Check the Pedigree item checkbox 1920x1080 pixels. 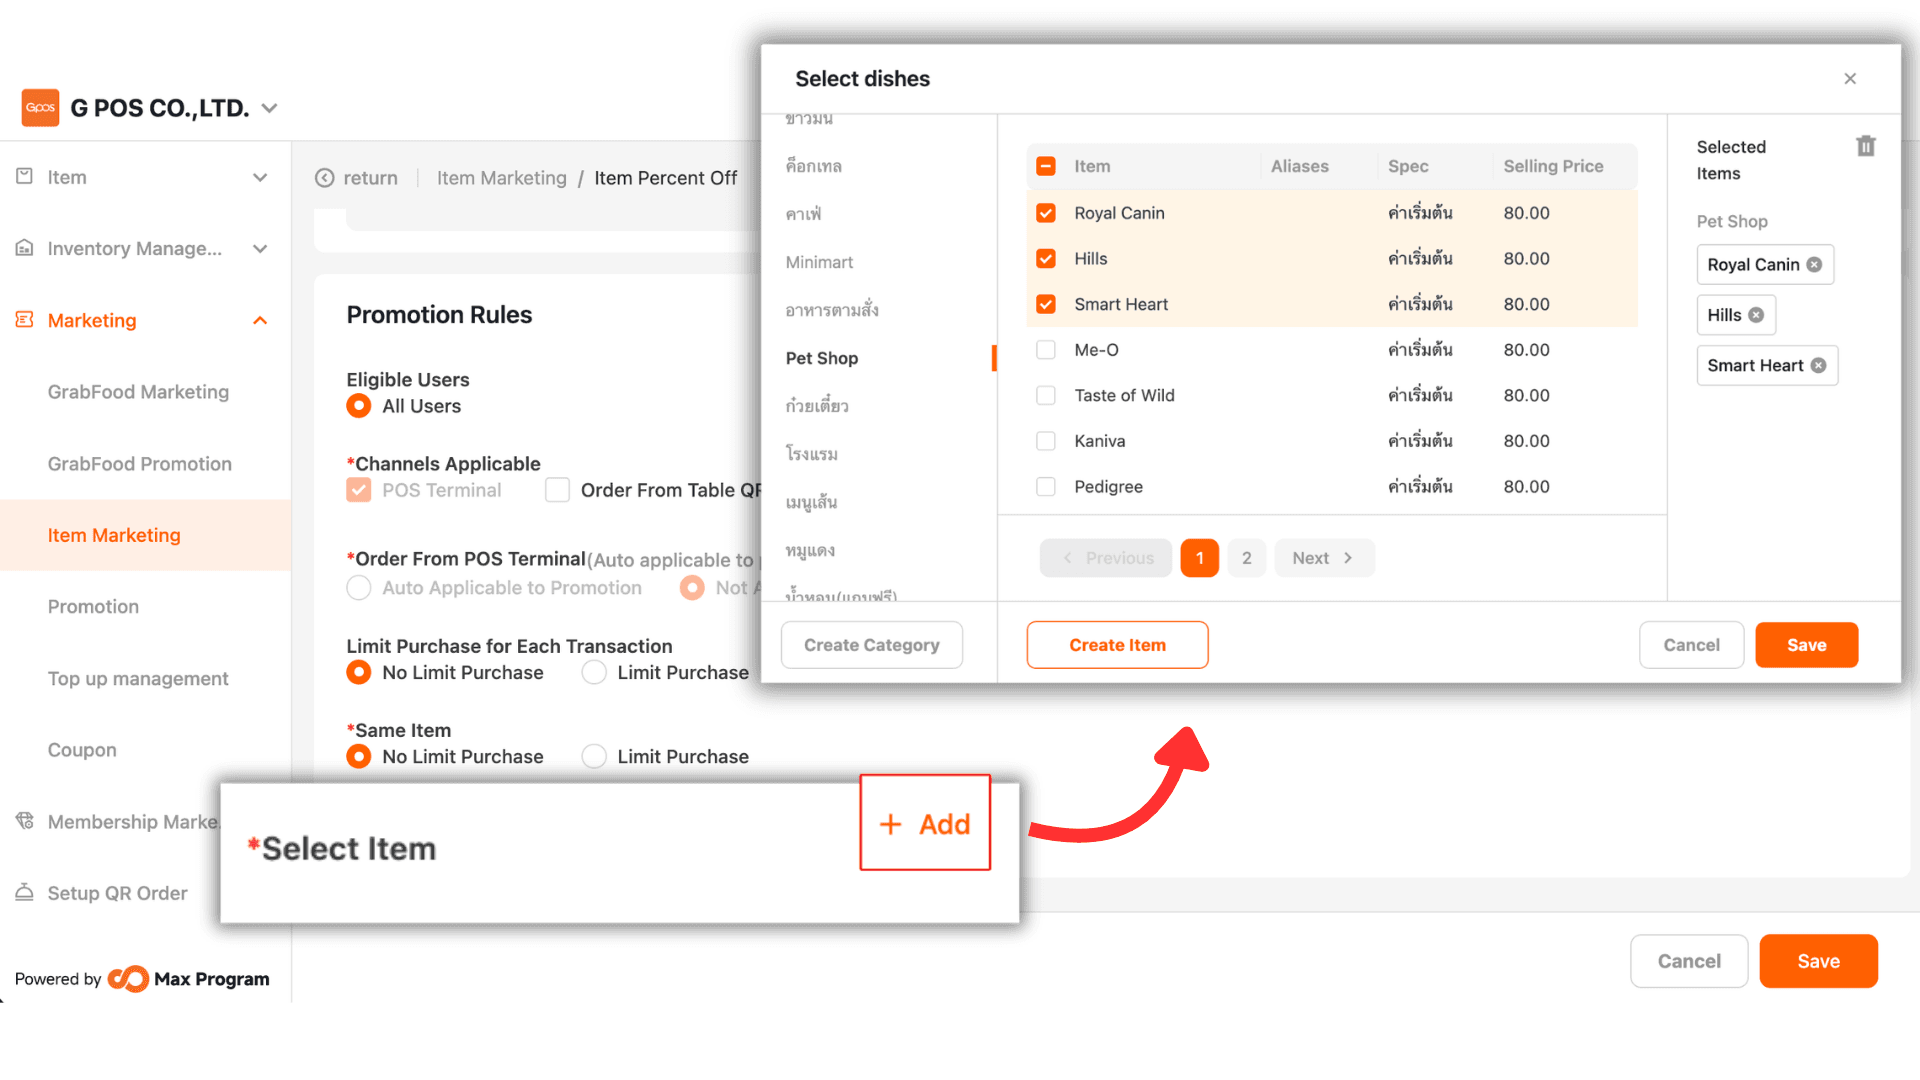[x=1046, y=487]
